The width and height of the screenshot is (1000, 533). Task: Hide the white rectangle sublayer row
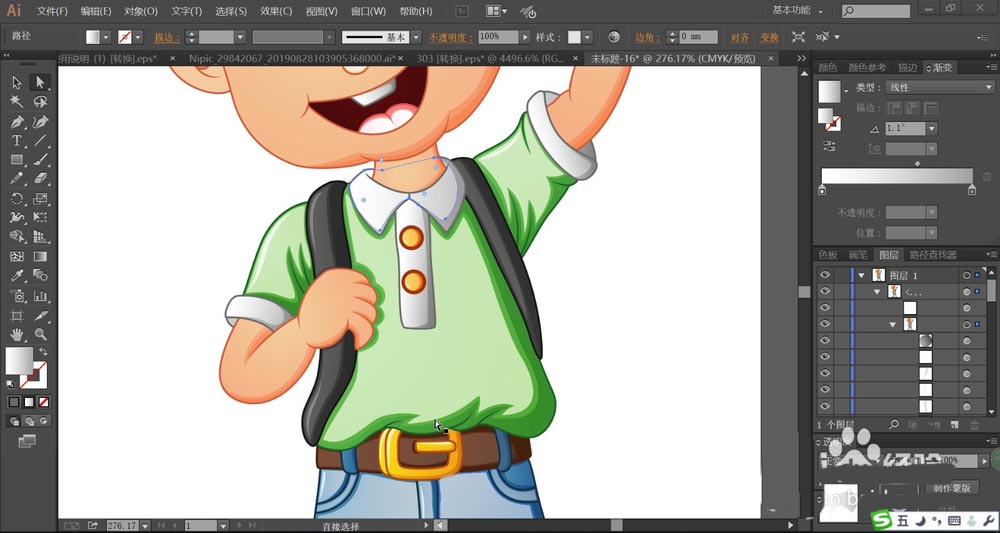click(825, 308)
